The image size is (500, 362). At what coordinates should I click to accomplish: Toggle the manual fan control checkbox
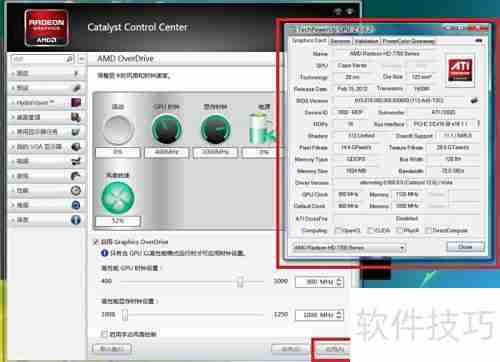(x=104, y=334)
